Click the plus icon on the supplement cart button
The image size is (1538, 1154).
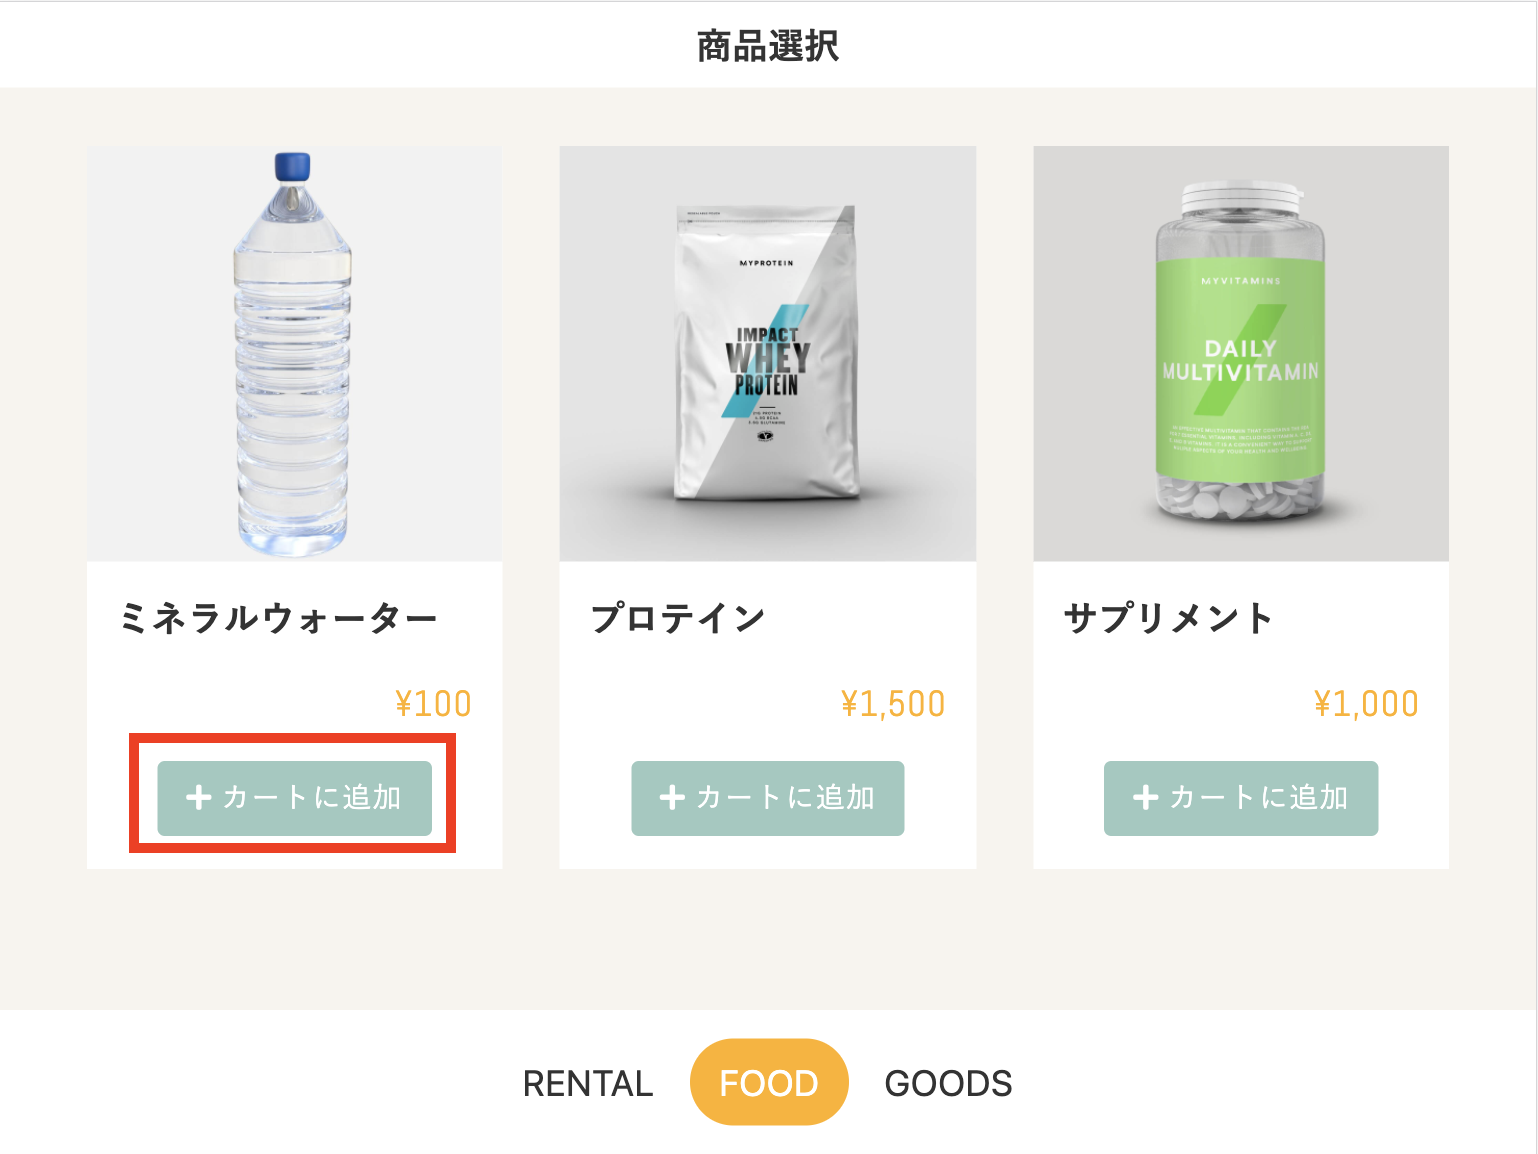(x=1145, y=798)
